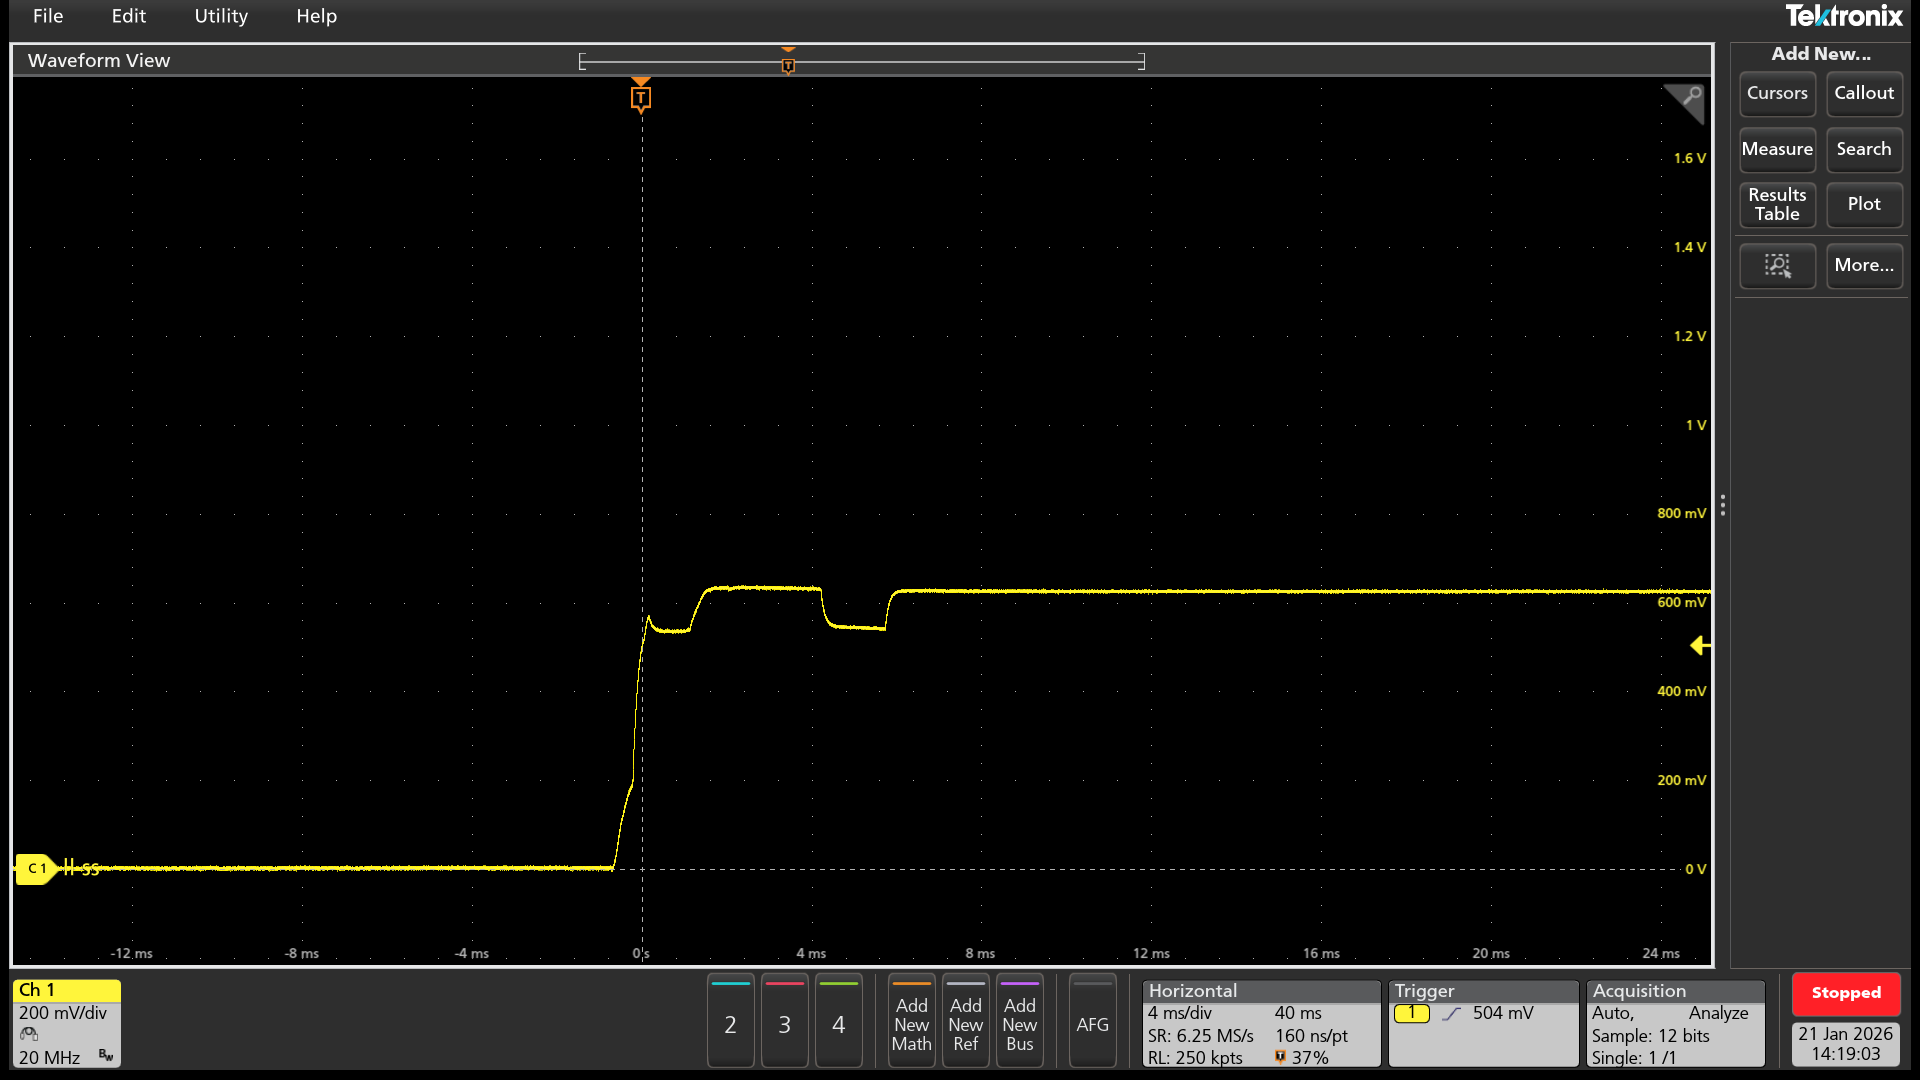Open the Acquisition settings badge
1920x1080 pixels.
click(1675, 1023)
